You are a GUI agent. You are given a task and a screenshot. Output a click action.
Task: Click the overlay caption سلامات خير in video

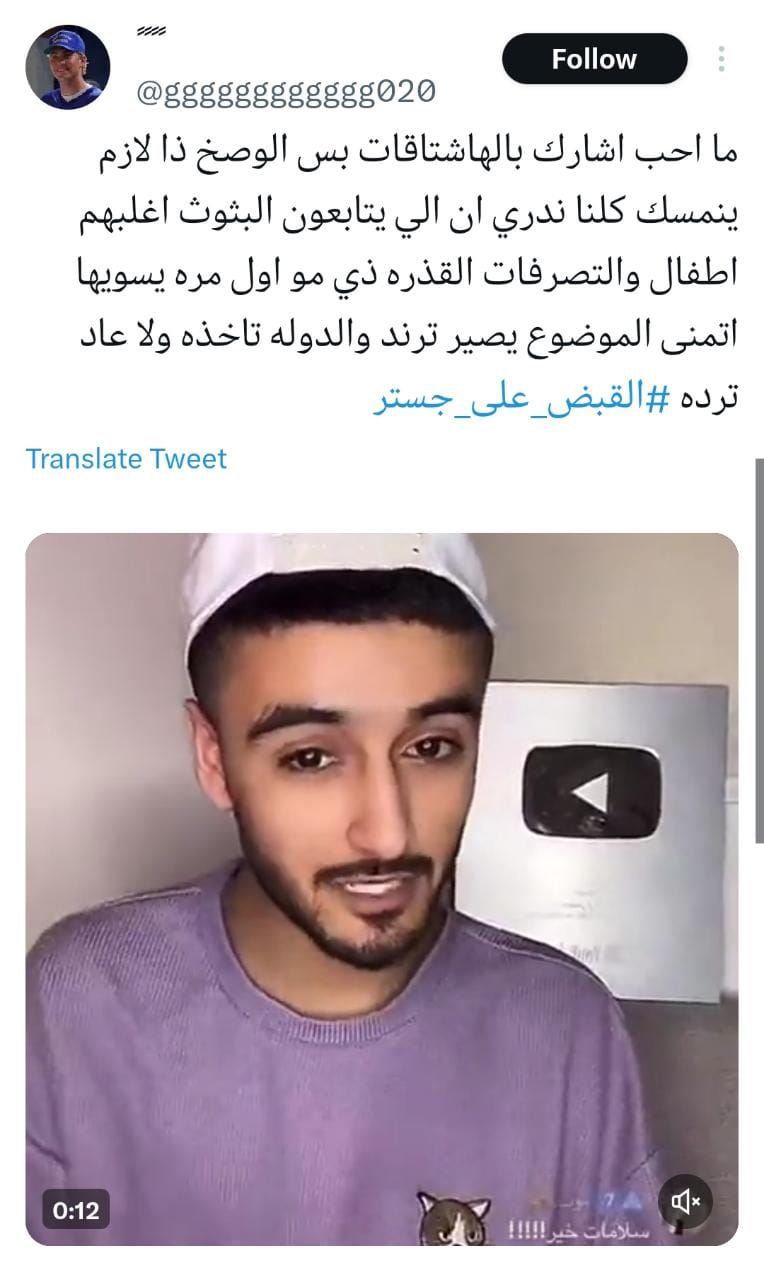[580, 1232]
